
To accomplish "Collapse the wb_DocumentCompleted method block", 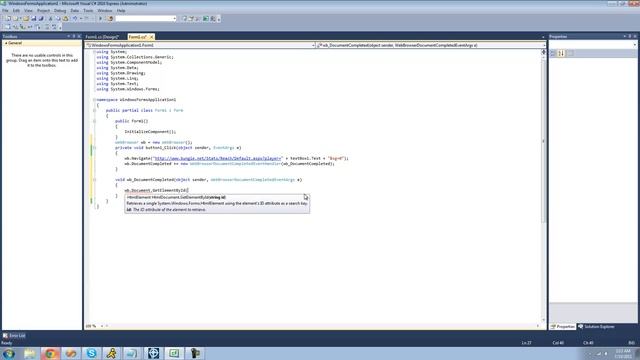I will [94, 180].
